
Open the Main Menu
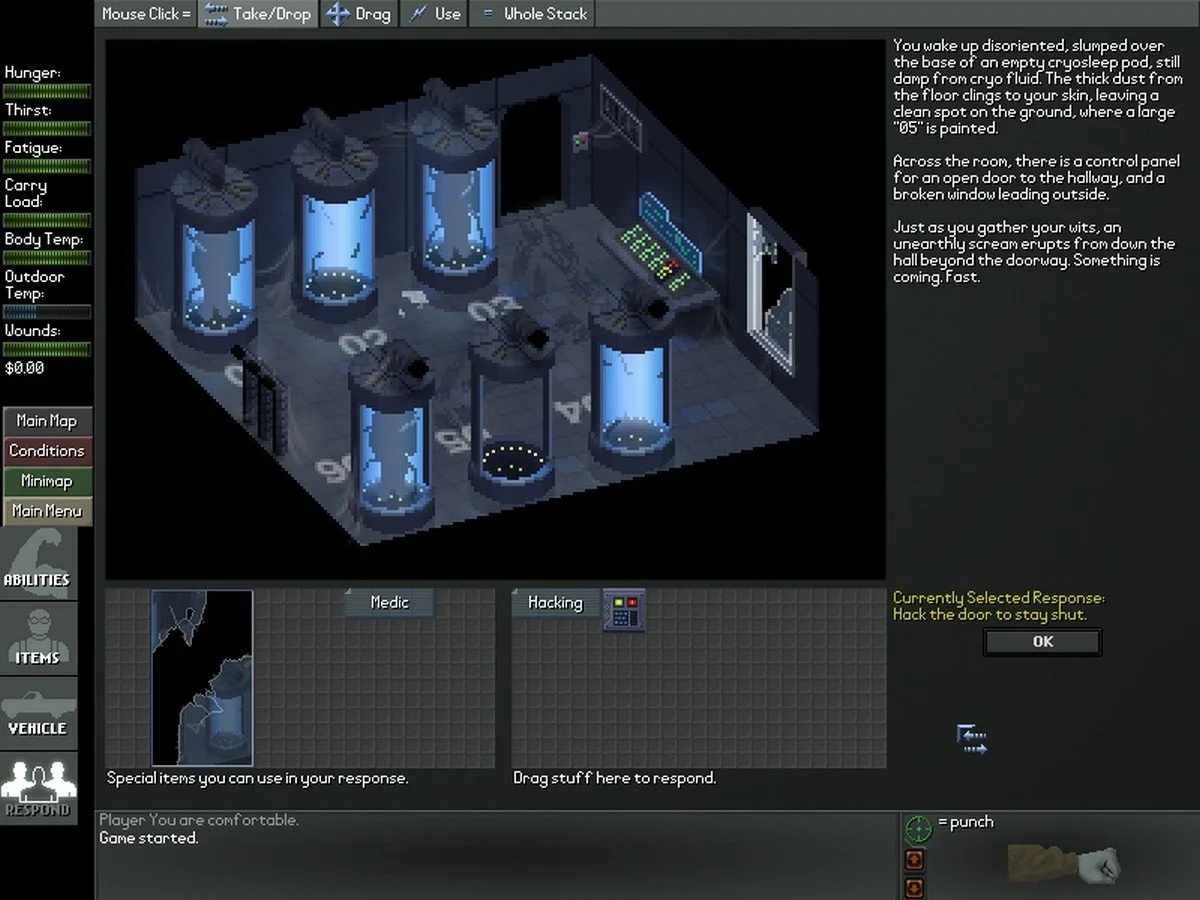pyautogui.click(x=47, y=511)
